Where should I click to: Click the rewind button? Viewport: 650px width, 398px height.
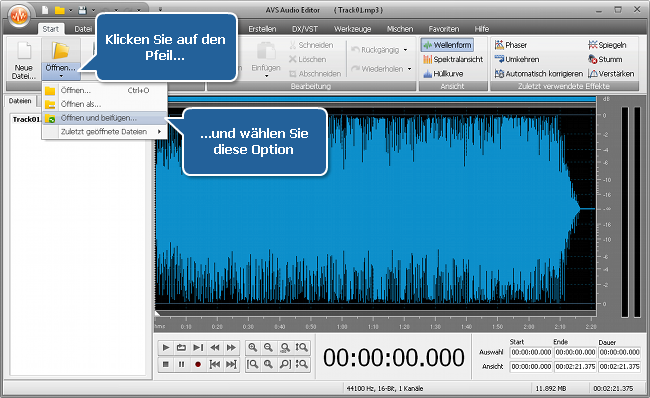click(x=215, y=347)
